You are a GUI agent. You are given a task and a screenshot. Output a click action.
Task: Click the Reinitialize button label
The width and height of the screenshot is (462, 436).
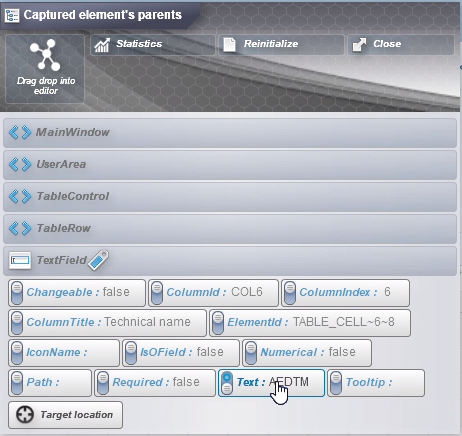pyautogui.click(x=271, y=44)
